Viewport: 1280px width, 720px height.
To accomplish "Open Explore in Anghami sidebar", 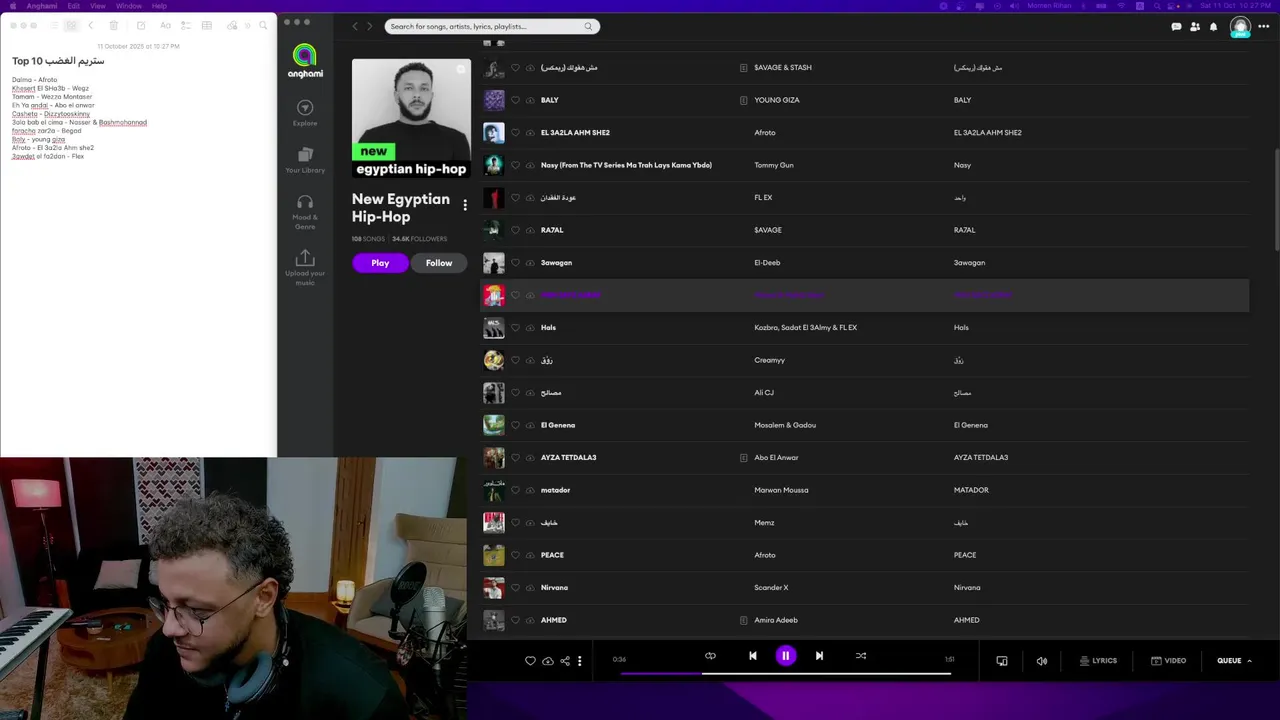I will tap(305, 112).
